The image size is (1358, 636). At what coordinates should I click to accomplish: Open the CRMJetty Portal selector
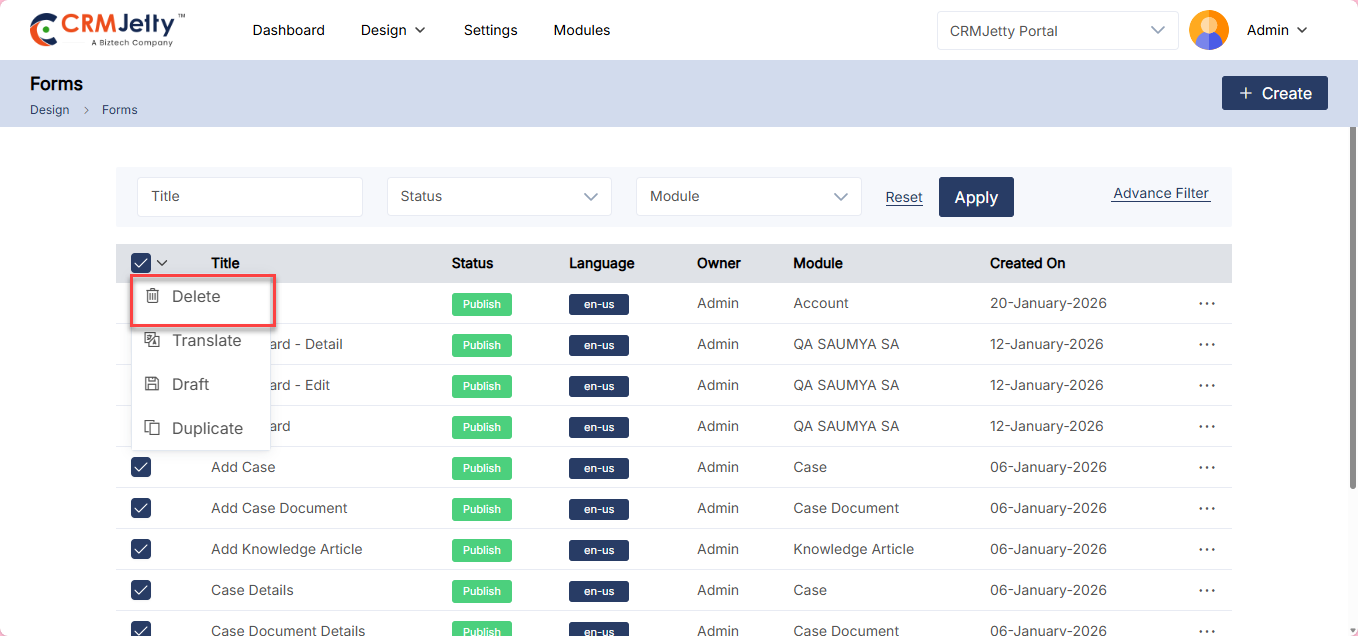[x=1057, y=31]
